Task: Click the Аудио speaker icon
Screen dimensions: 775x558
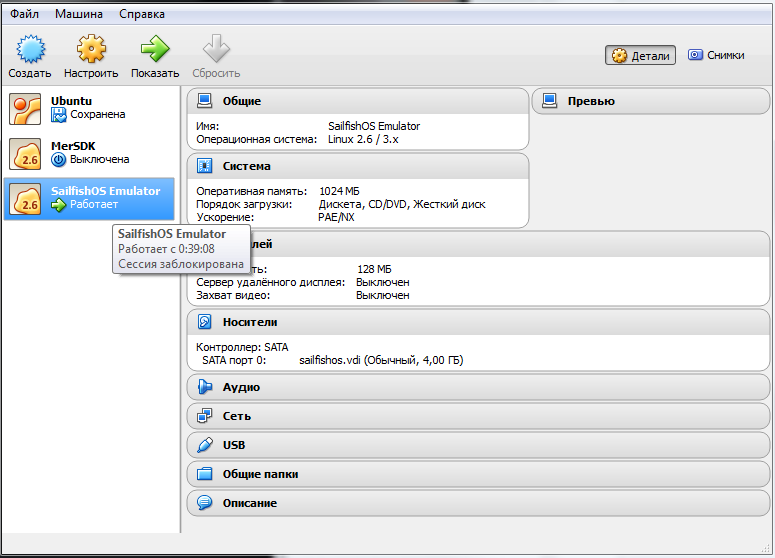Action: point(205,387)
